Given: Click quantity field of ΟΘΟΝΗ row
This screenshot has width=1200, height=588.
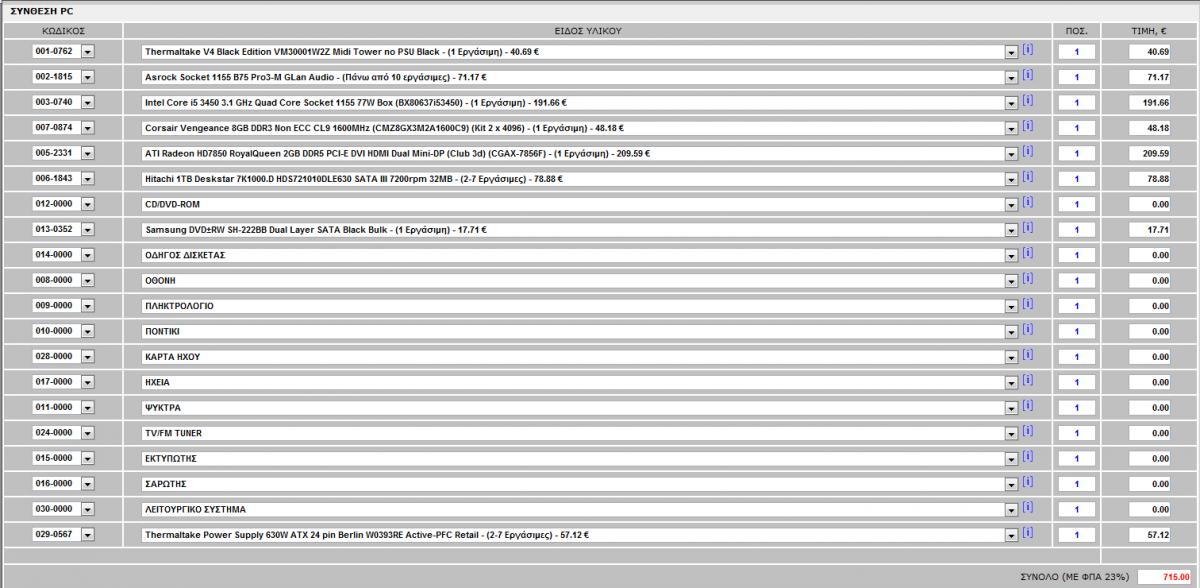Looking at the screenshot, I should tap(1076, 280).
